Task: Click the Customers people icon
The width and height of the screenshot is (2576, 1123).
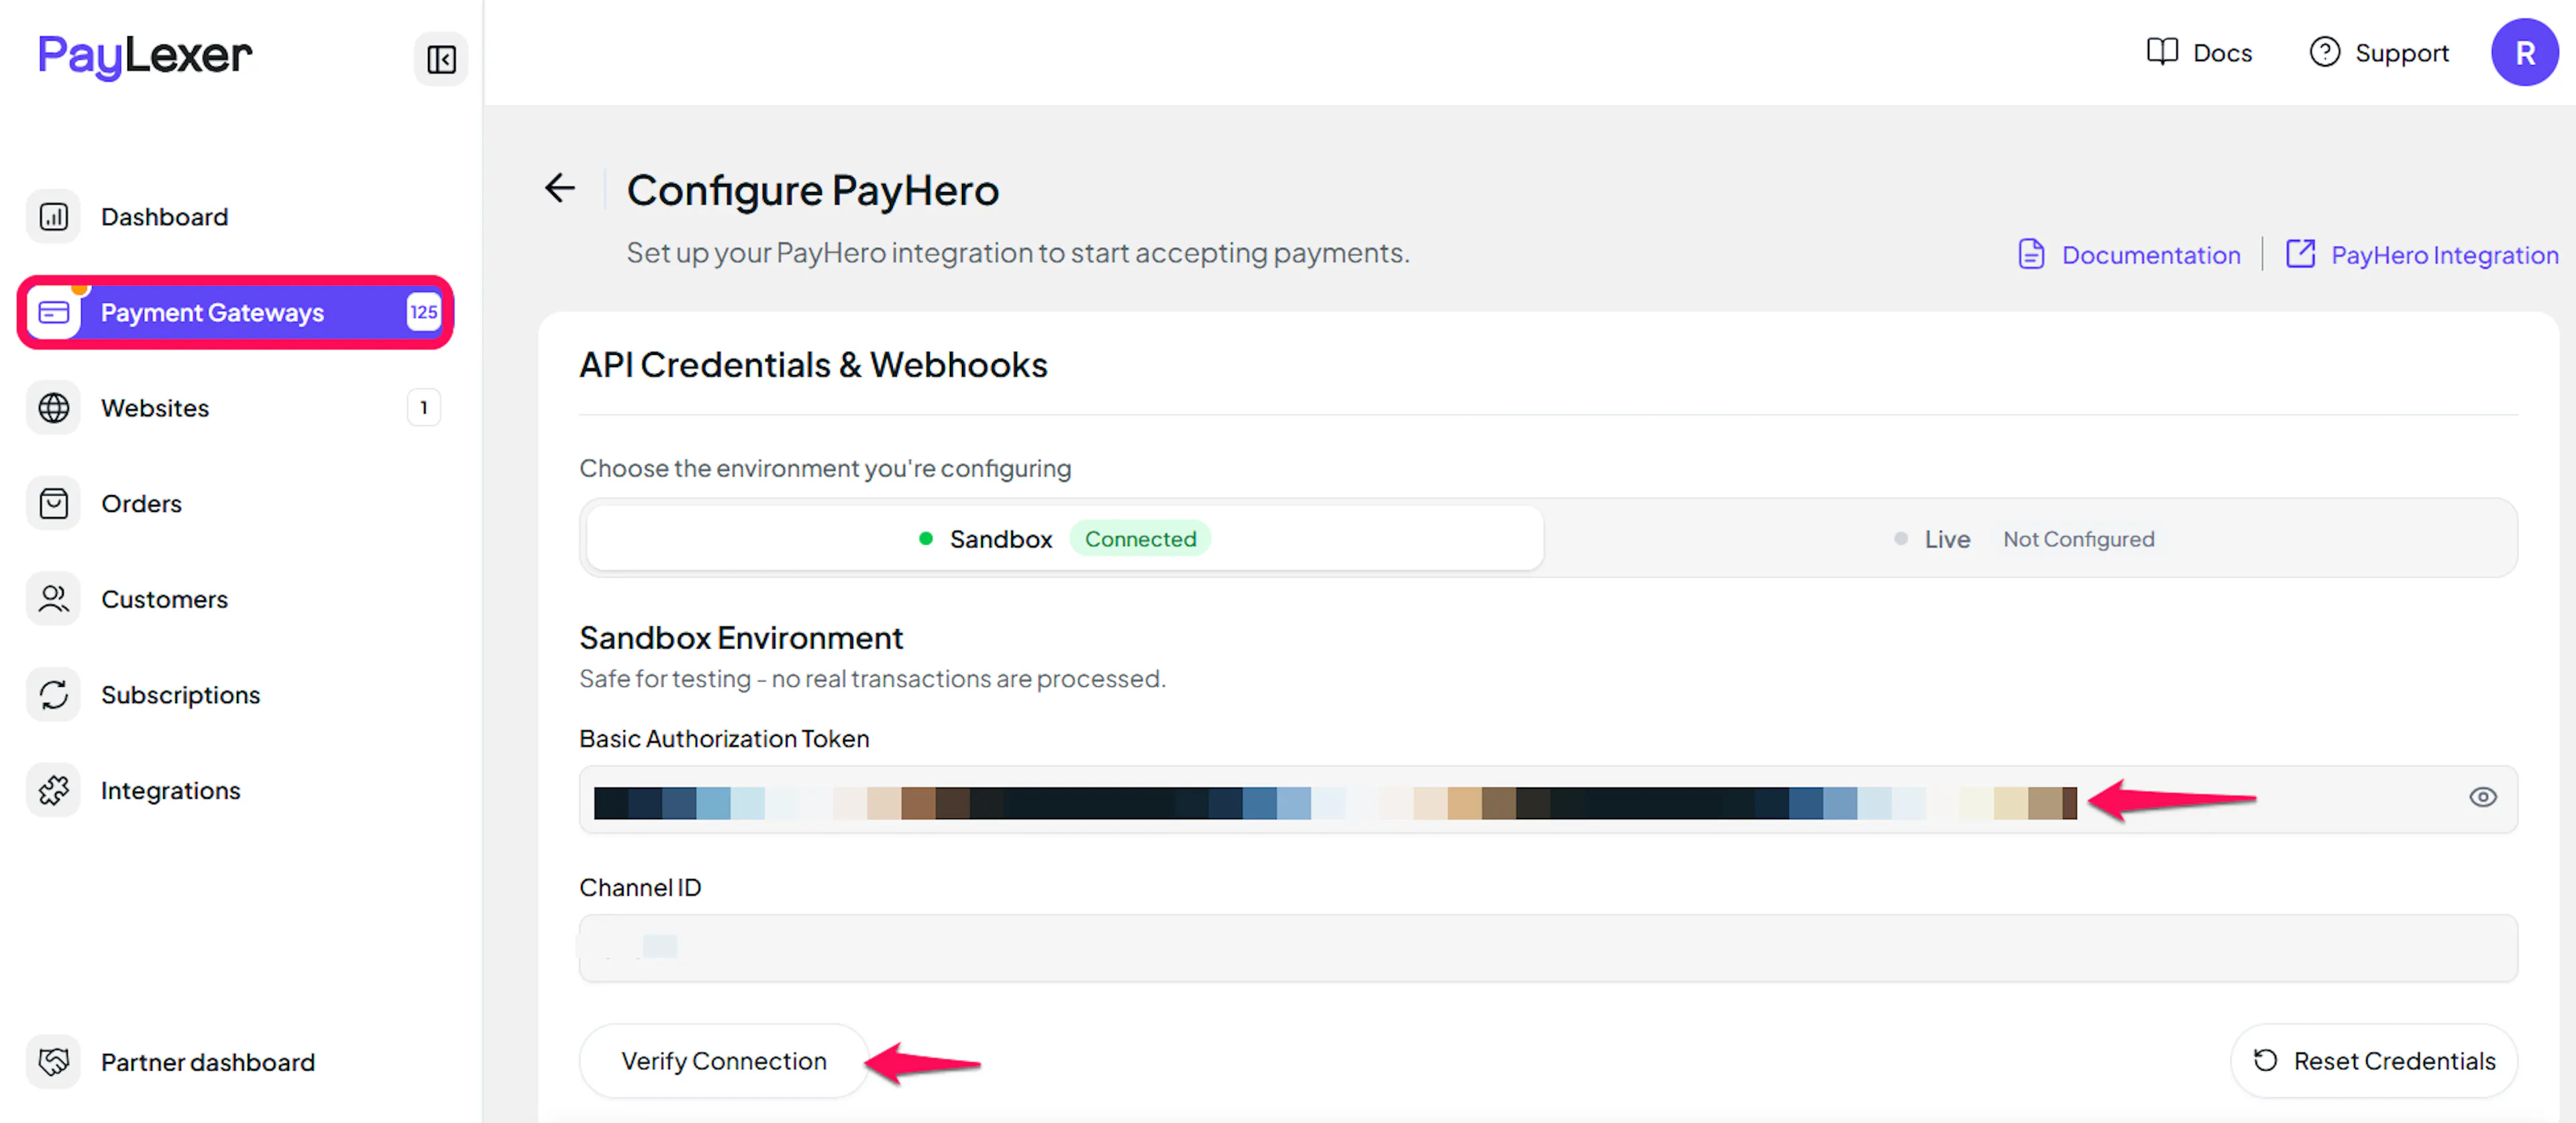Action: pos(53,599)
